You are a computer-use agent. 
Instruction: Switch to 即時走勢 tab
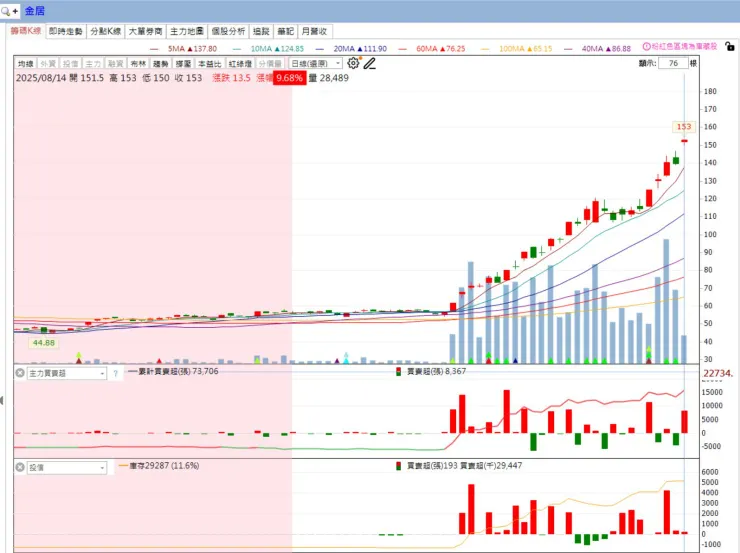(66, 31)
